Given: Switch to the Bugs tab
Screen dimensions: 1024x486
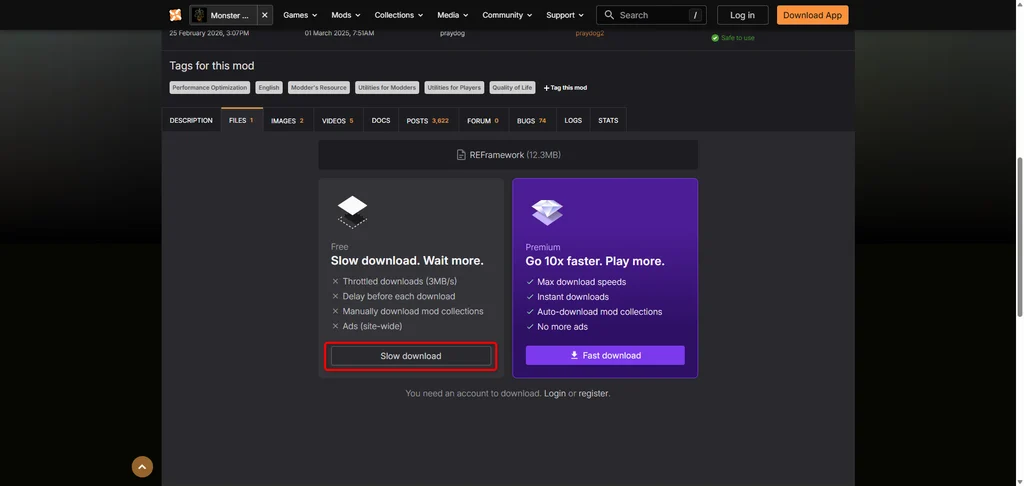Looking at the screenshot, I should (x=532, y=120).
